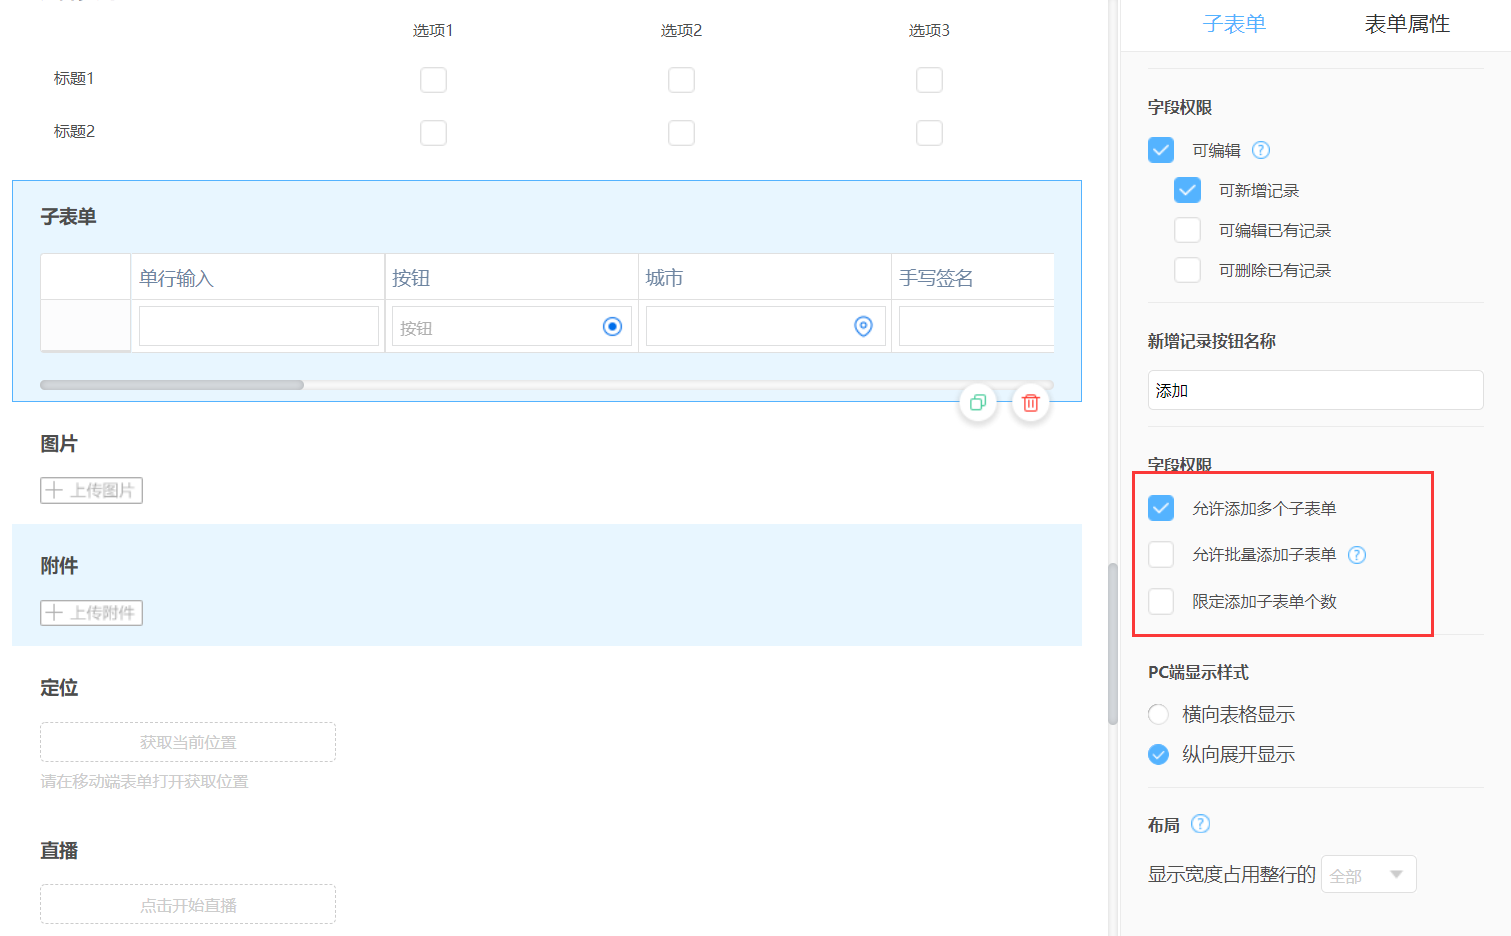Click the 标题1 row label
Viewport: 1511px width, 936px height.
point(74,78)
